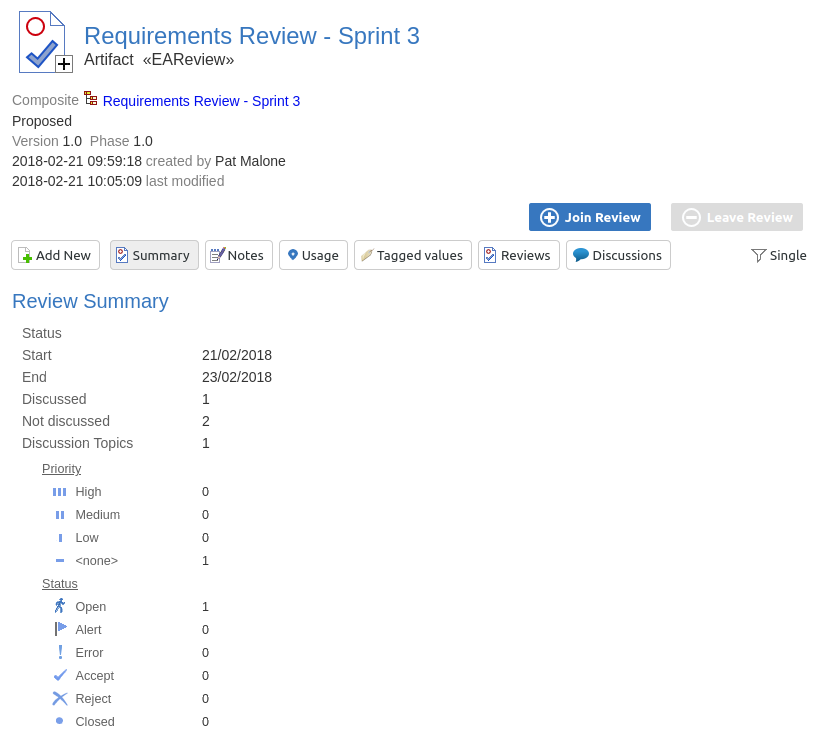Click the High priority icon
Screen dimensions: 822x743
pyautogui.click(x=60, y=492)
